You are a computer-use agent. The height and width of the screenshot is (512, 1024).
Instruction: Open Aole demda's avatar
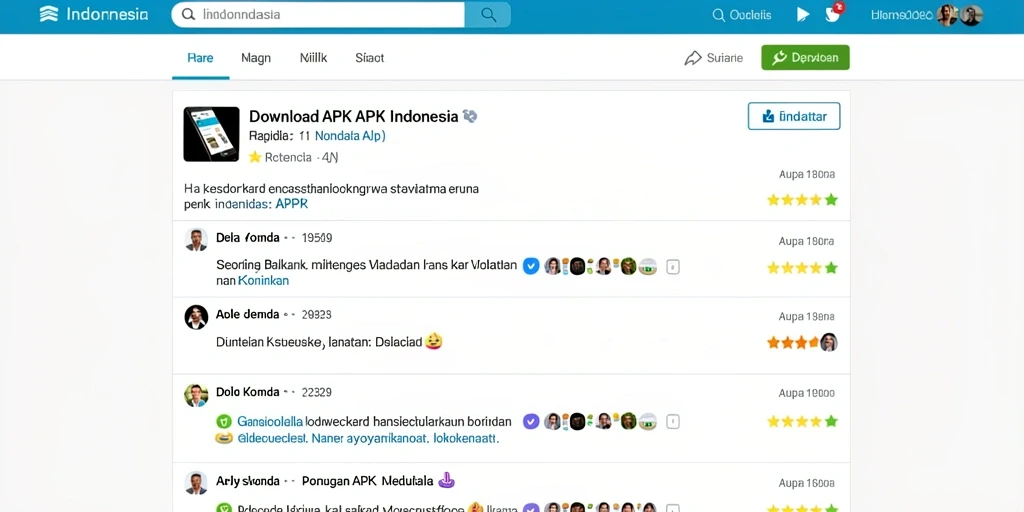tap(196, 316)
